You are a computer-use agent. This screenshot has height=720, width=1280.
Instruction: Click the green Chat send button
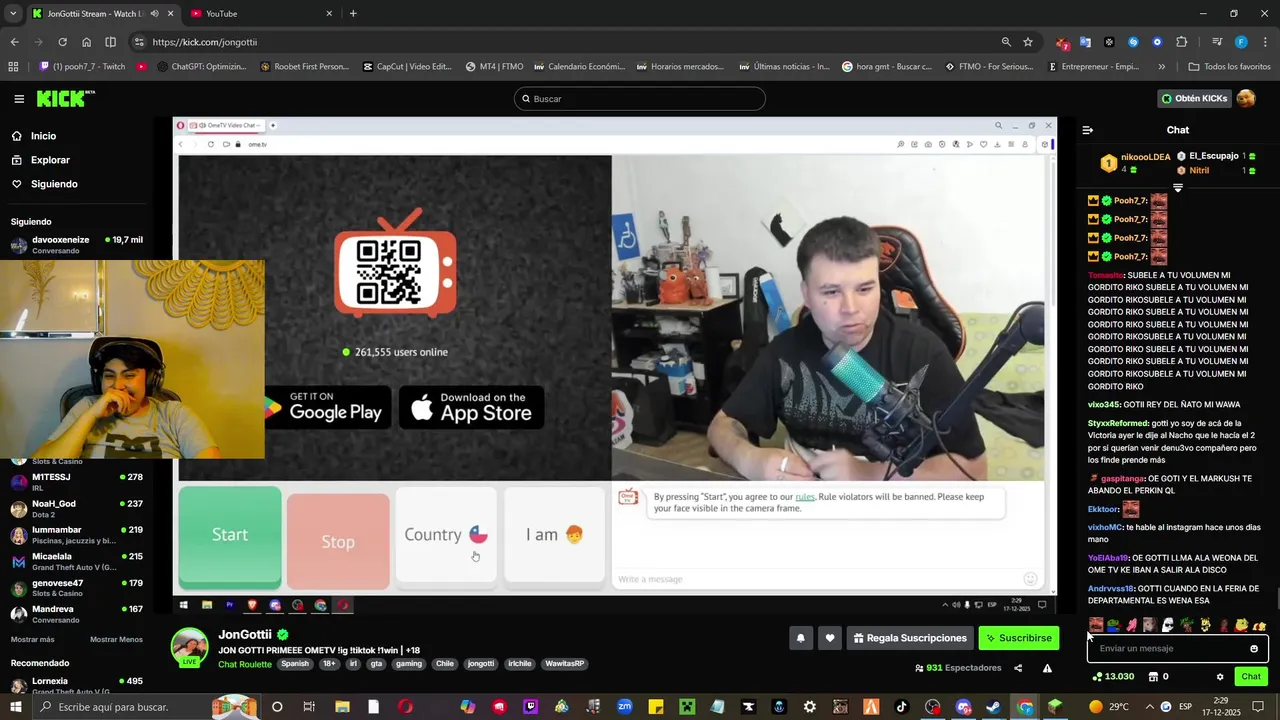click(1251, 677)
